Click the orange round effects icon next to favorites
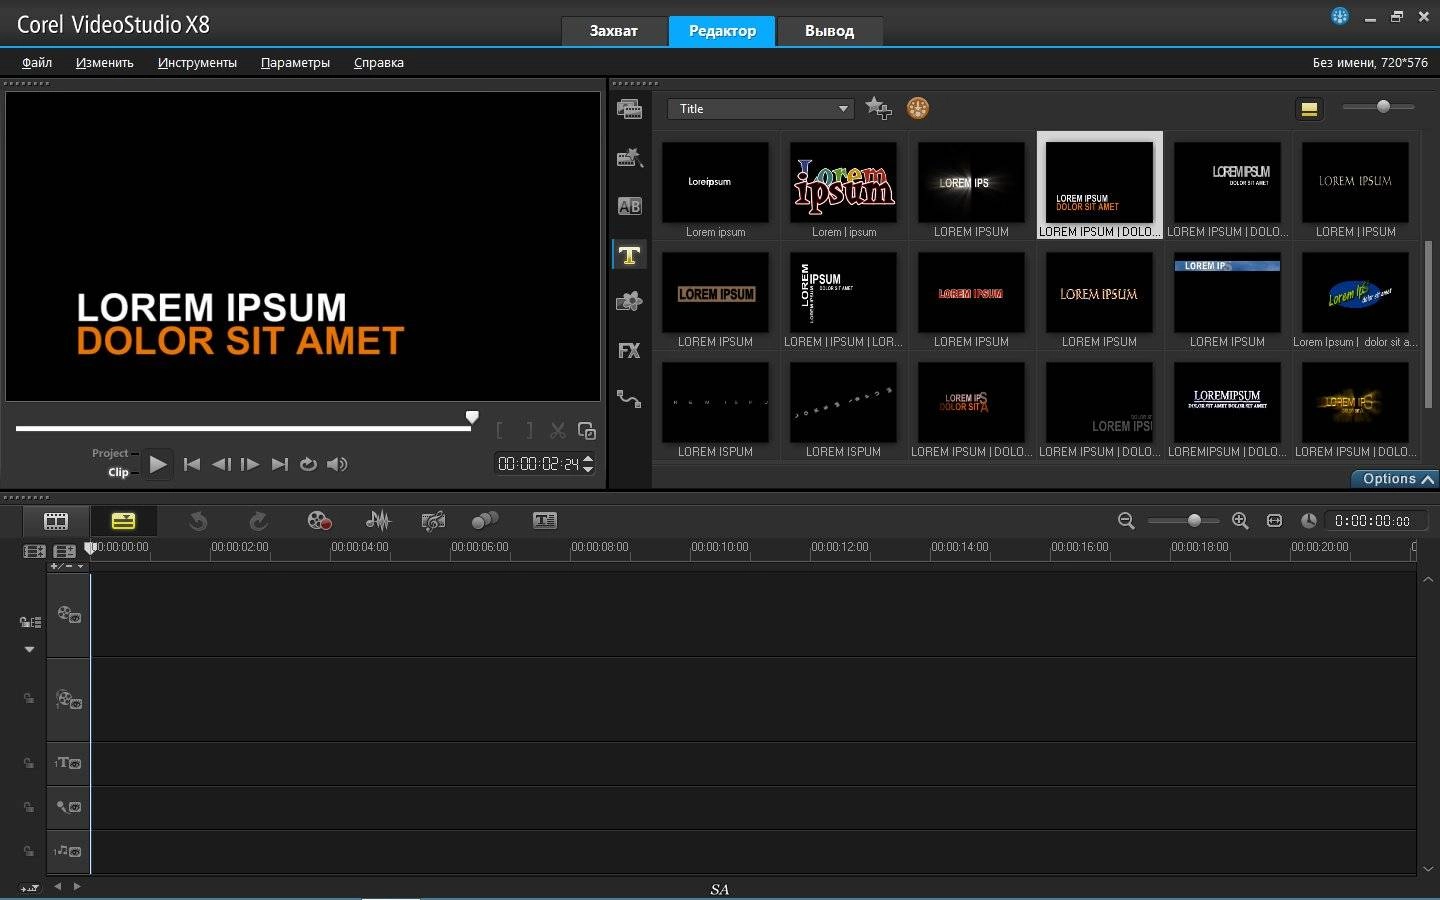 pyautogui.click(x=918, y=108)
